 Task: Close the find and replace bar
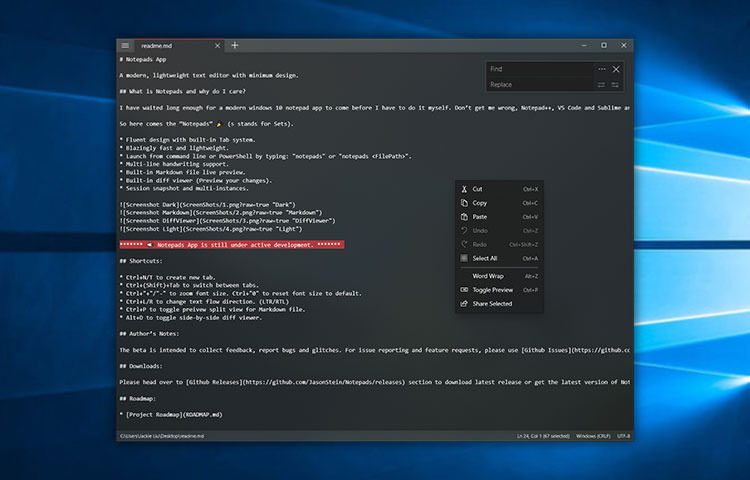click(616, 69)
